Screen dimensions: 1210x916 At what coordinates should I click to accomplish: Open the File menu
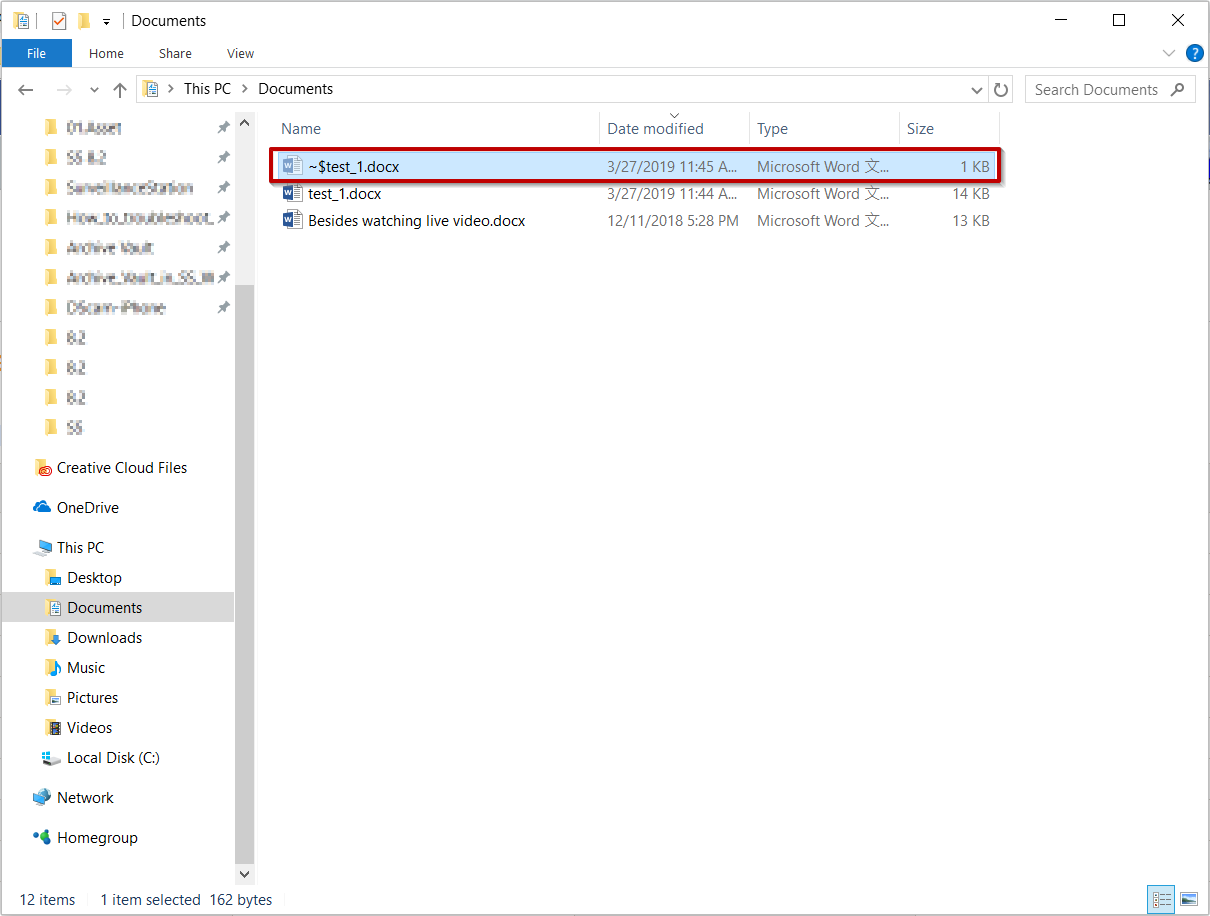click(37, 54)
